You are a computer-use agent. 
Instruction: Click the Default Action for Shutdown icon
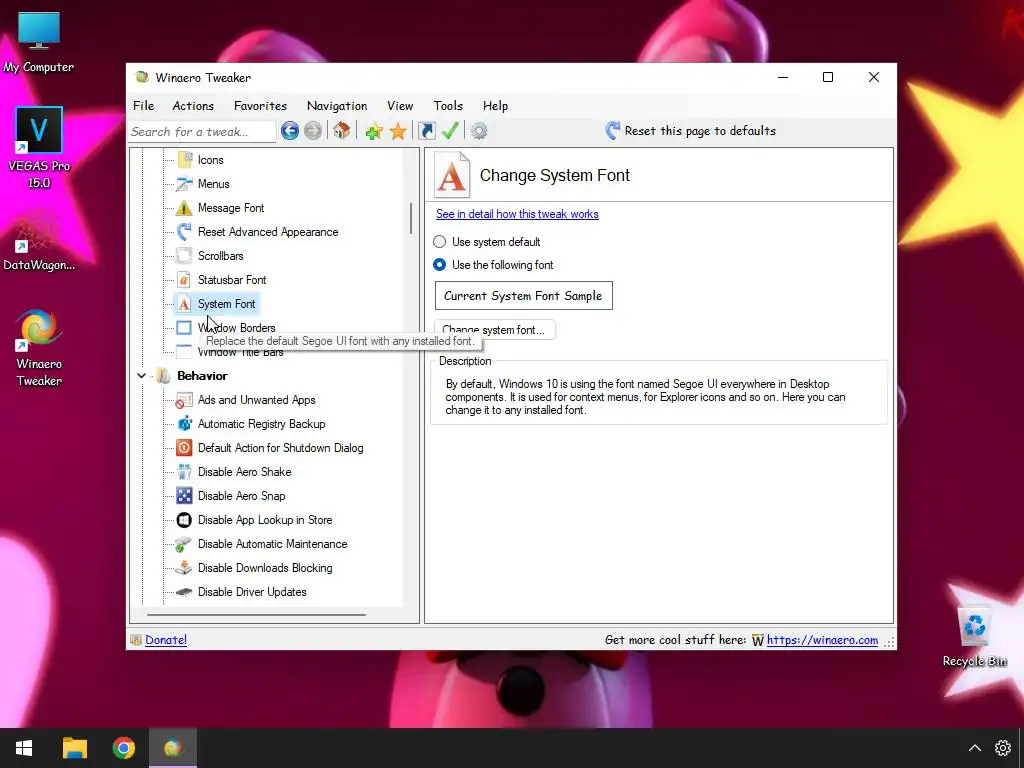pyautogui.click(x=185, y=448)
